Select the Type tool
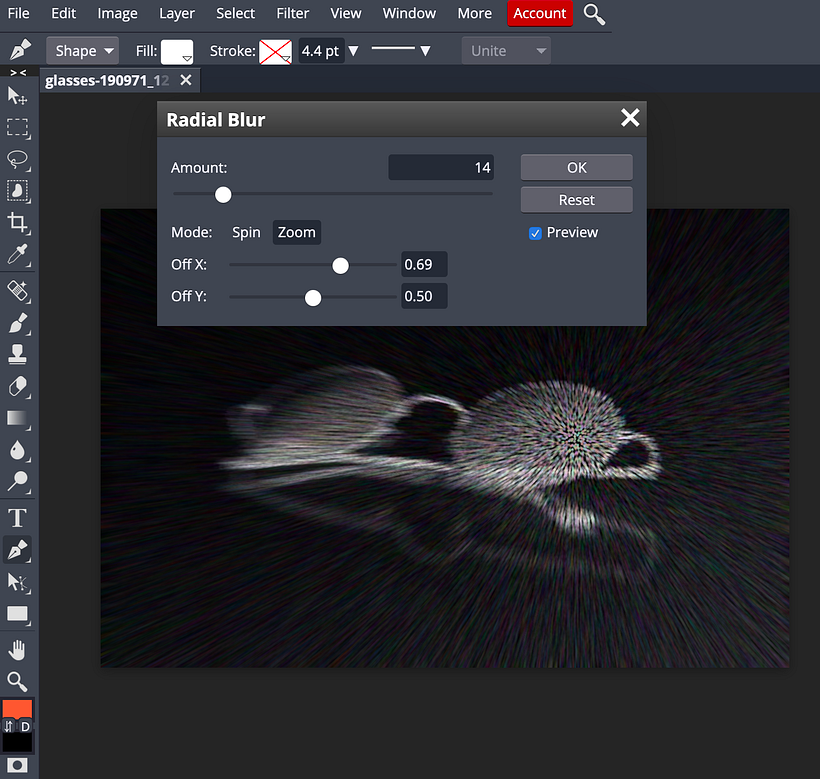820x779 pixels. point(17,518)
